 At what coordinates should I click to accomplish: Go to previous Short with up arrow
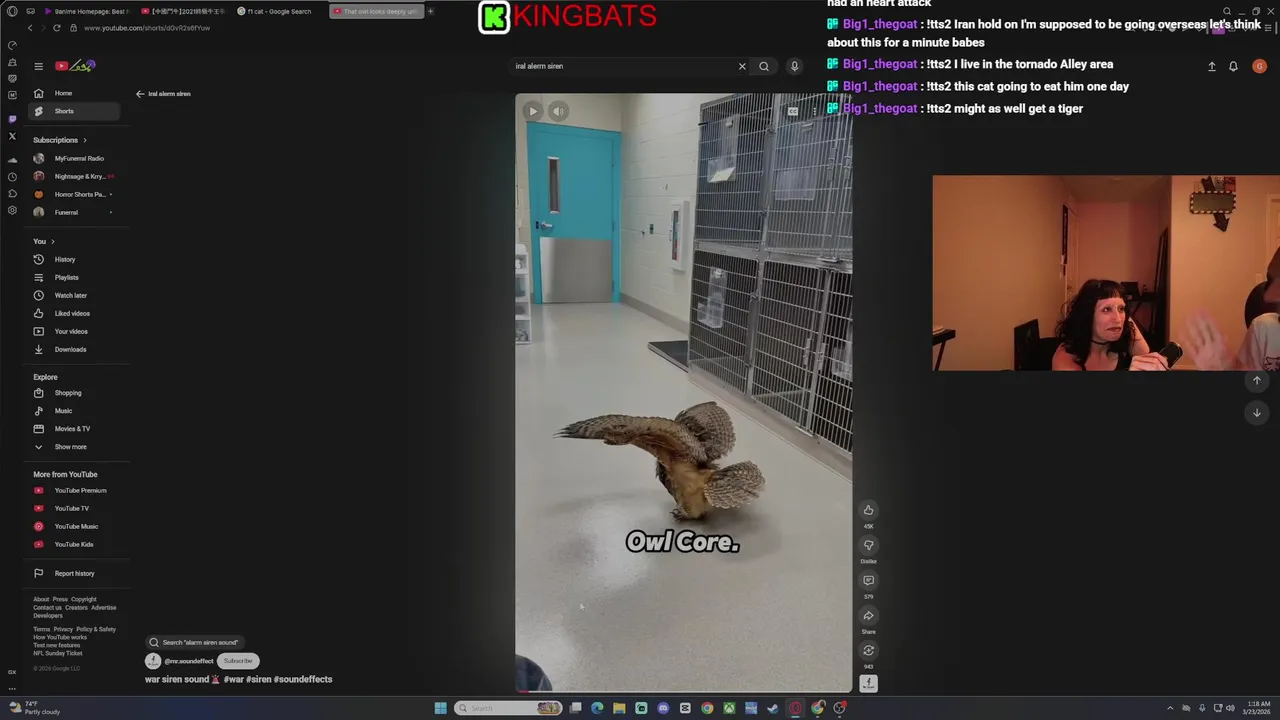[x=1257, y=380]
